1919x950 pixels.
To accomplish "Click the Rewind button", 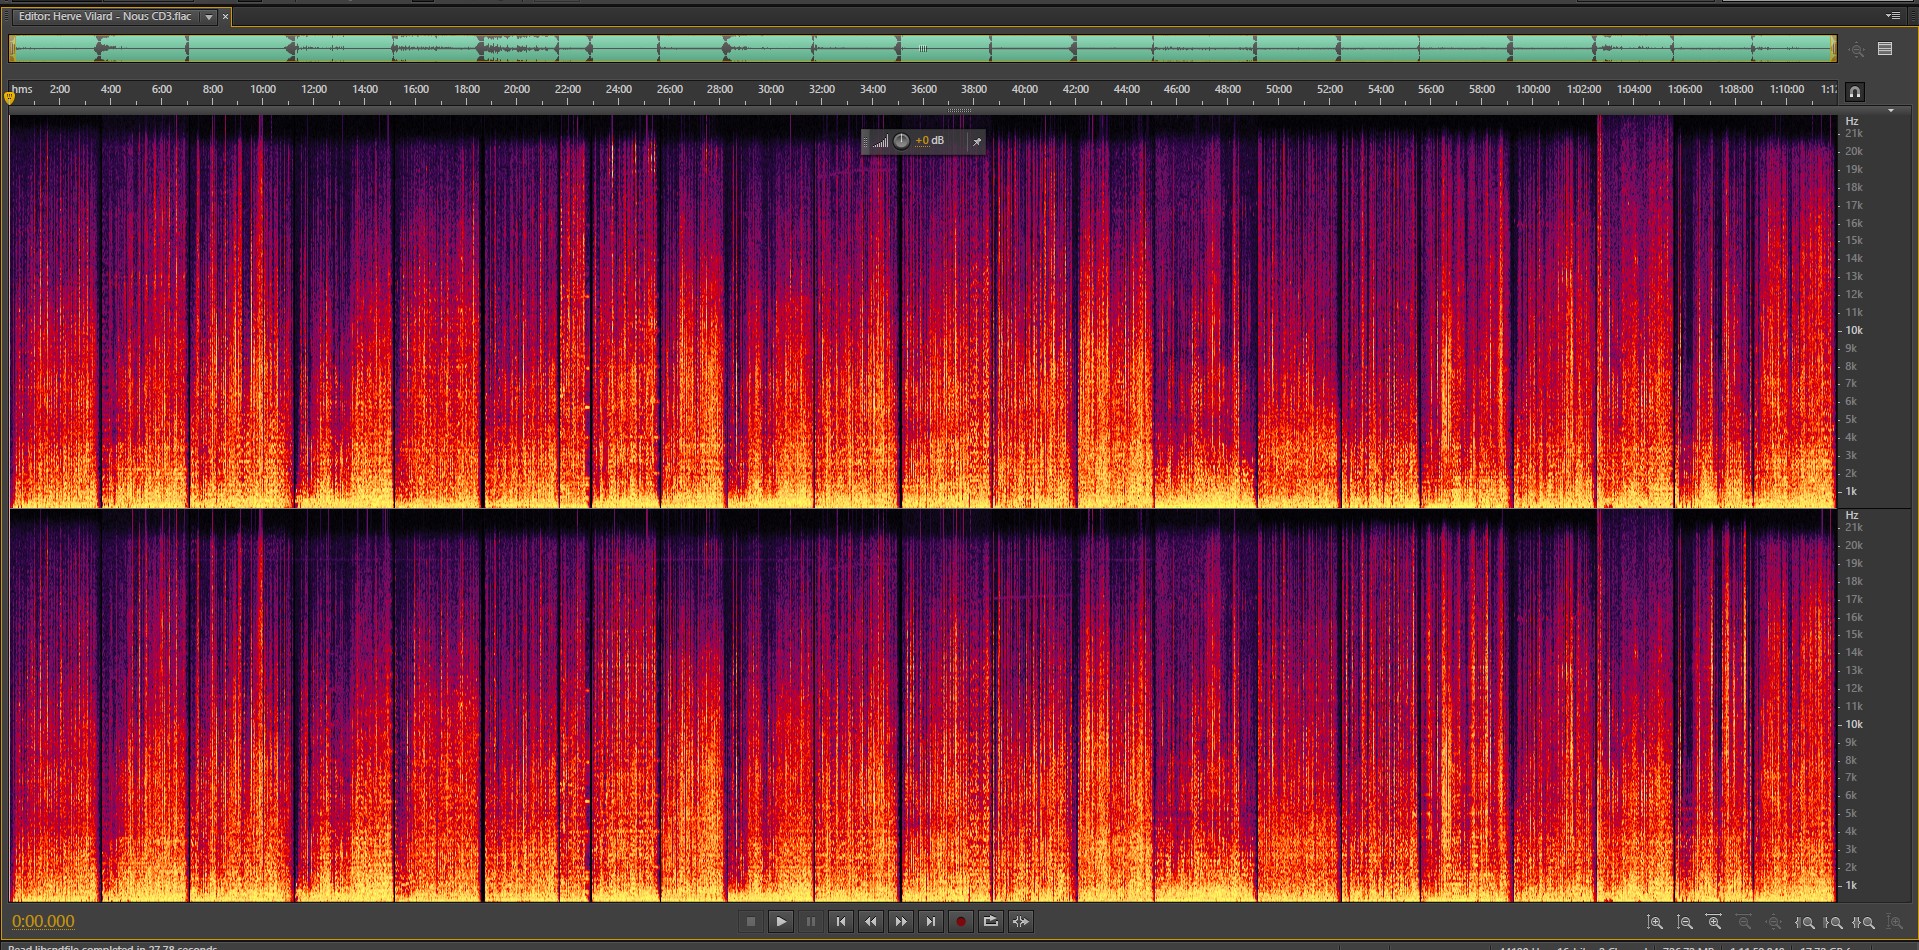I will pos(871,922).
